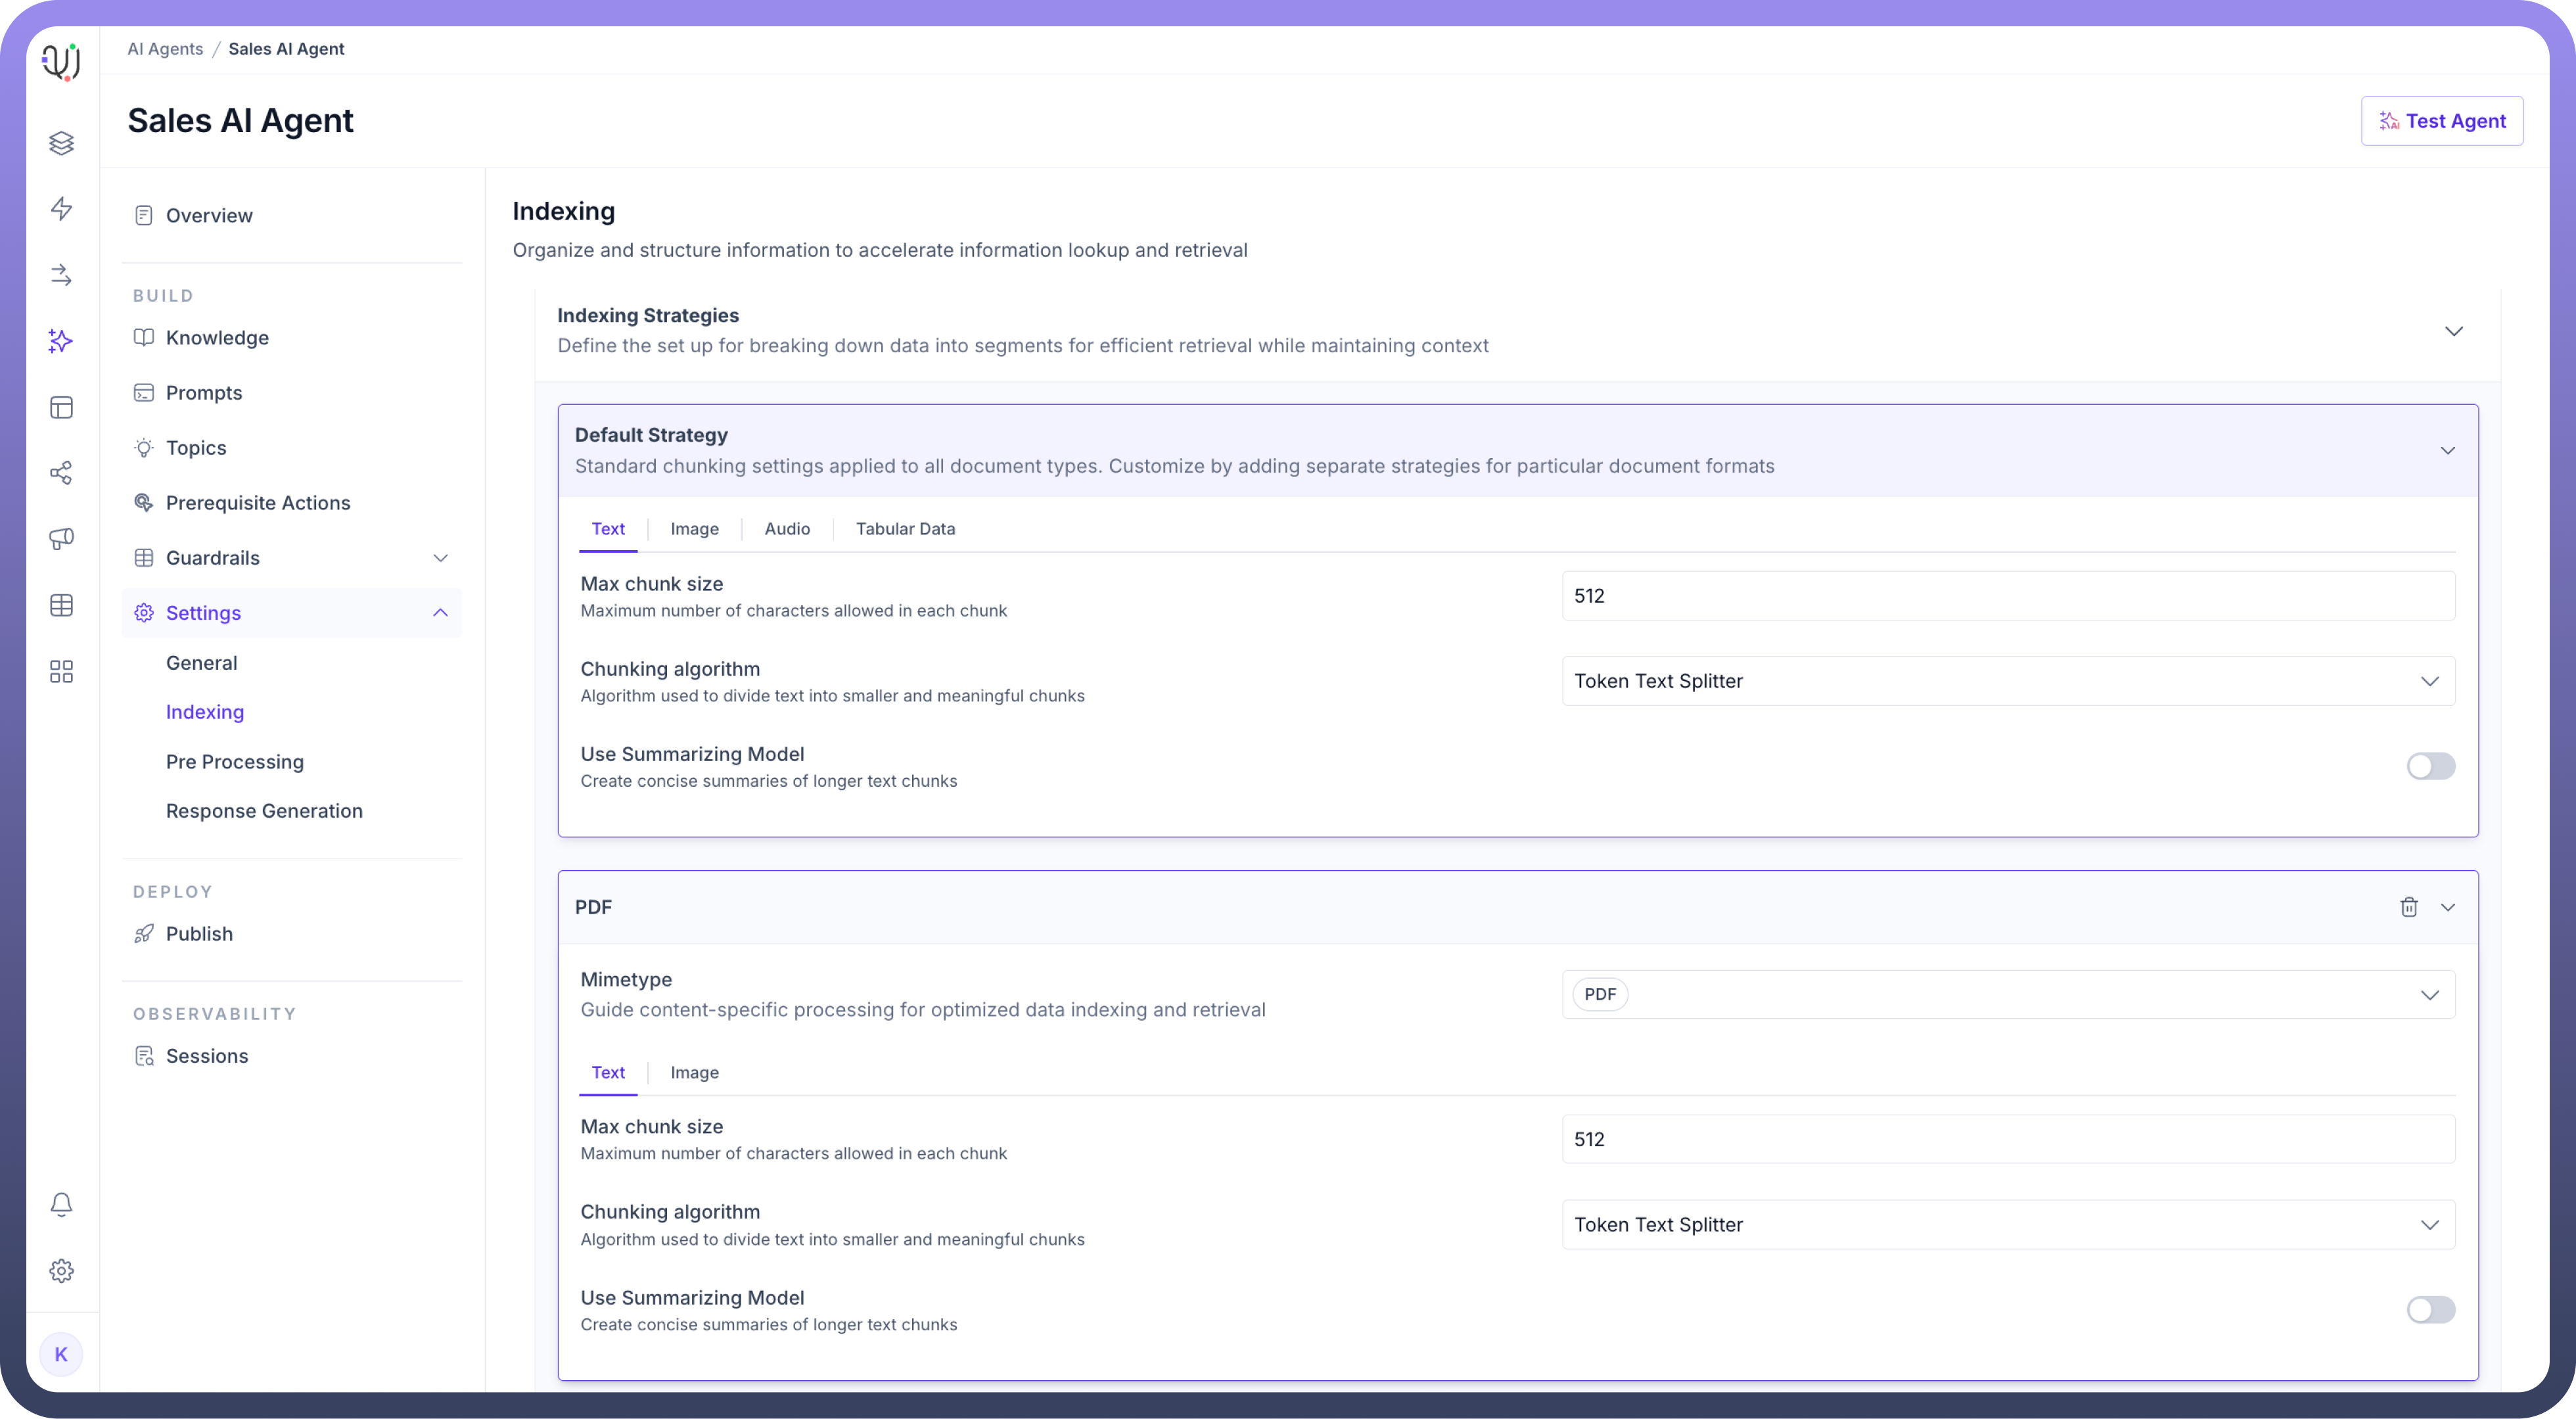Click the Test Agent button

click(x=2441, y=121)
